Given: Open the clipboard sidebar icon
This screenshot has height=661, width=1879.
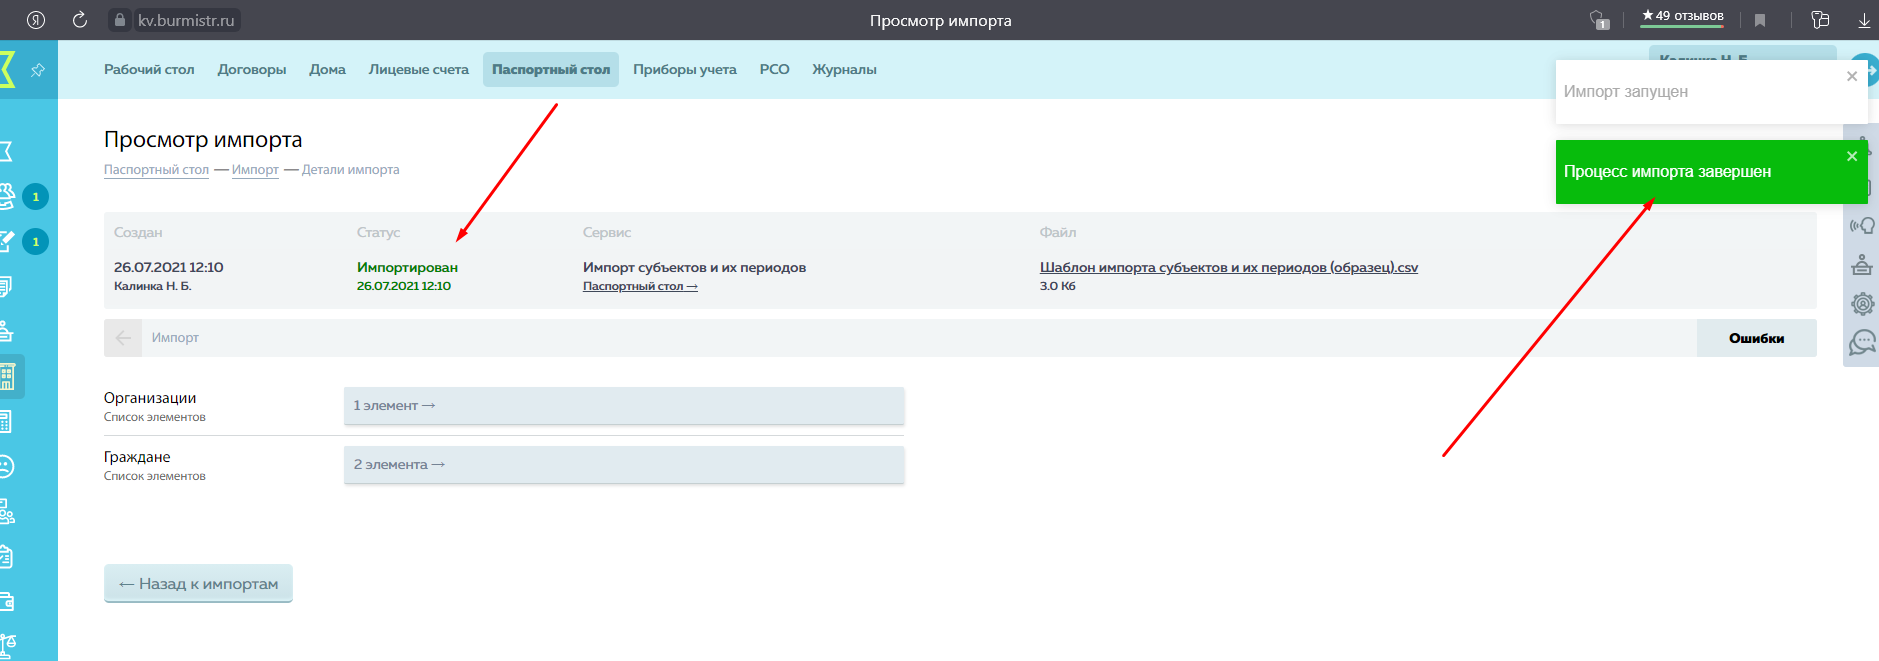Looking at the screenshot, I should [x=6, y=556].
